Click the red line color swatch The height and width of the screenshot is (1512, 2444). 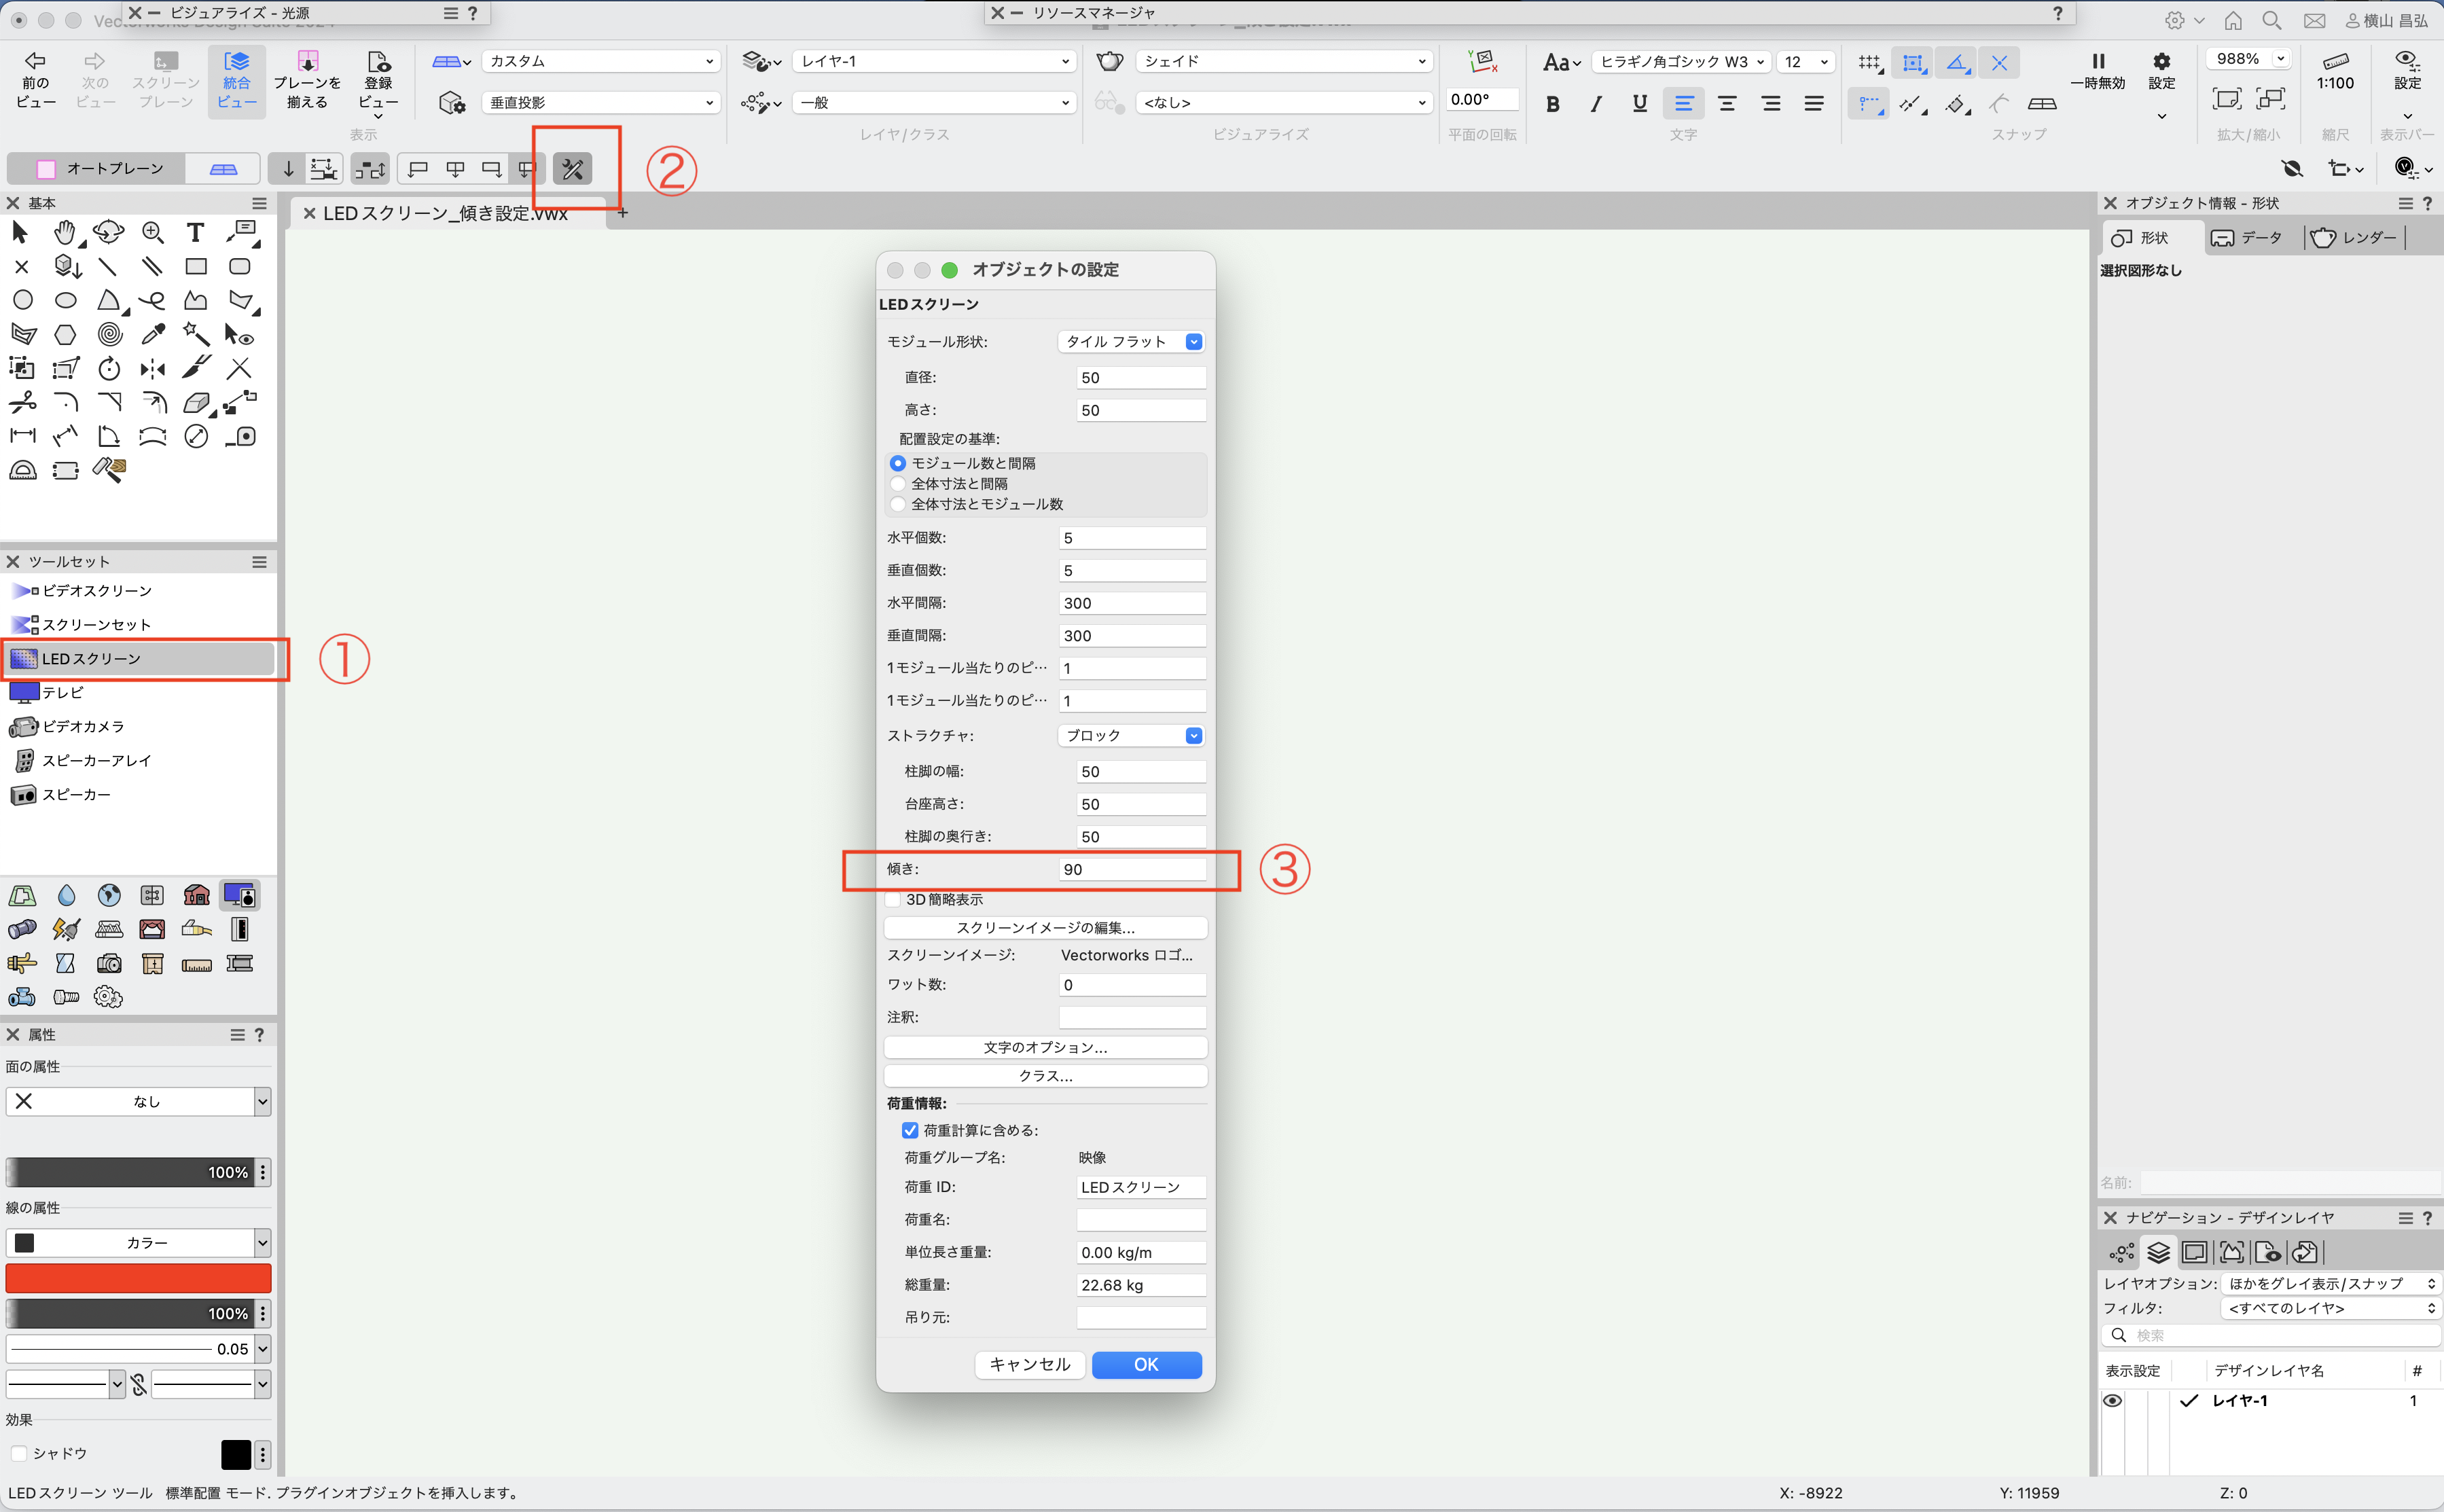tap(138, 1278)
